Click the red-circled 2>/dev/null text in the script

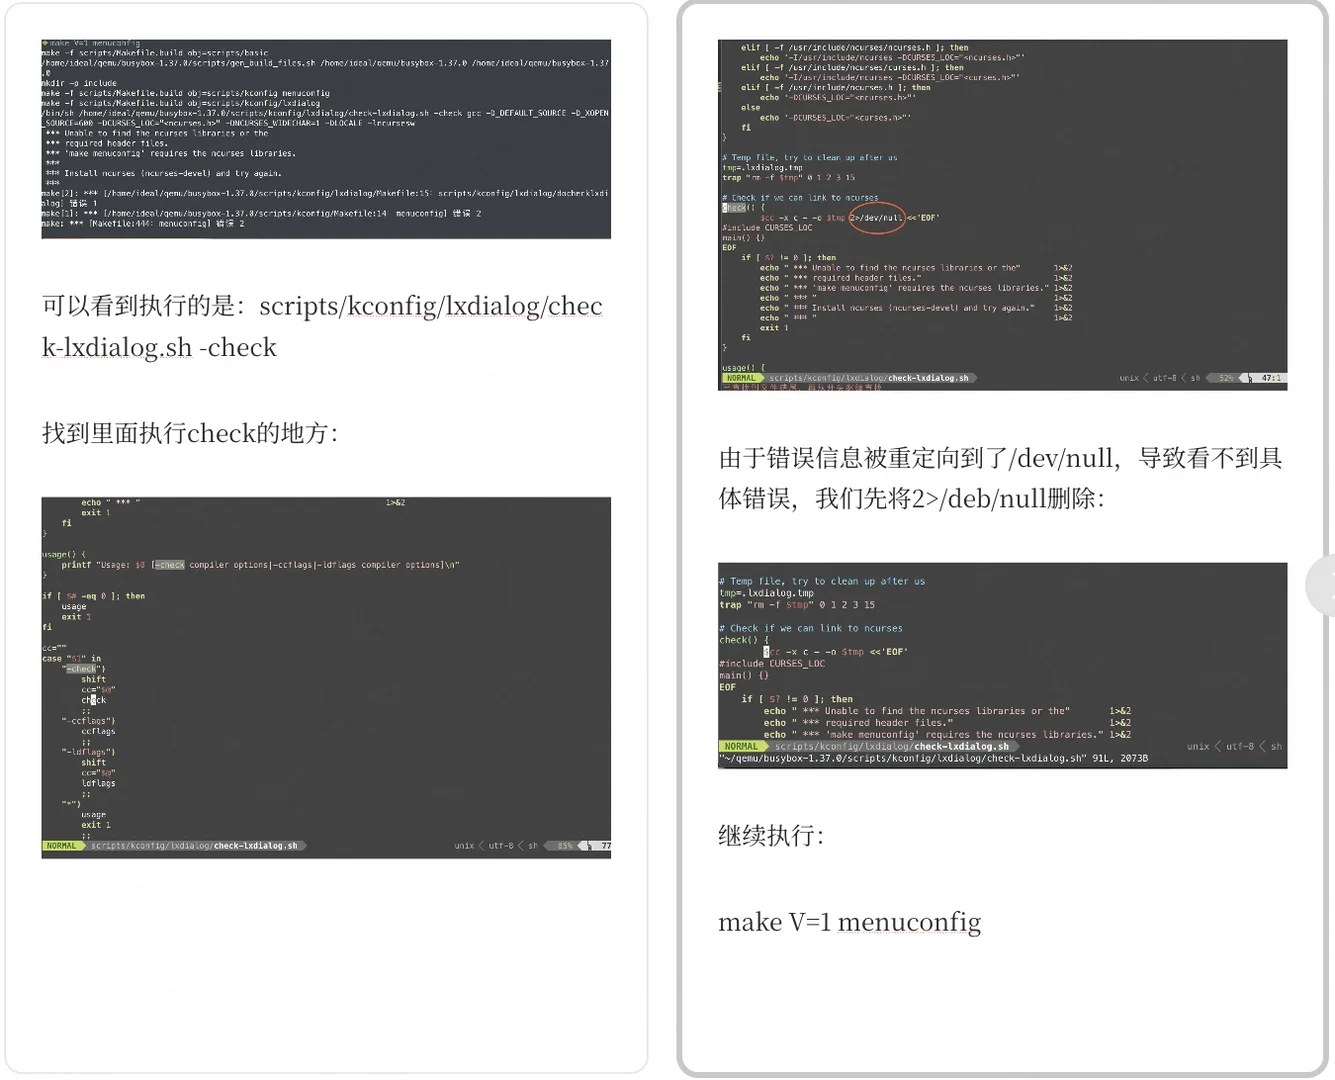[876, 217]
